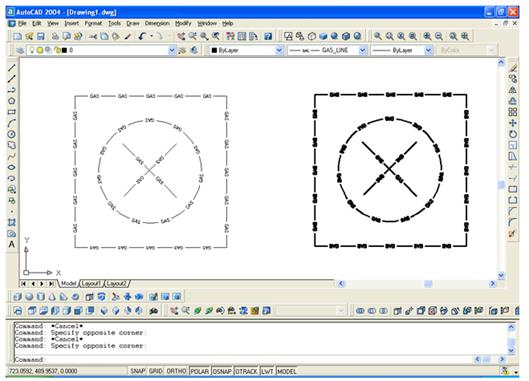Switch to the Layout1 tab
This screenshot has height=381, width=529.
click(x=91, y=283)
